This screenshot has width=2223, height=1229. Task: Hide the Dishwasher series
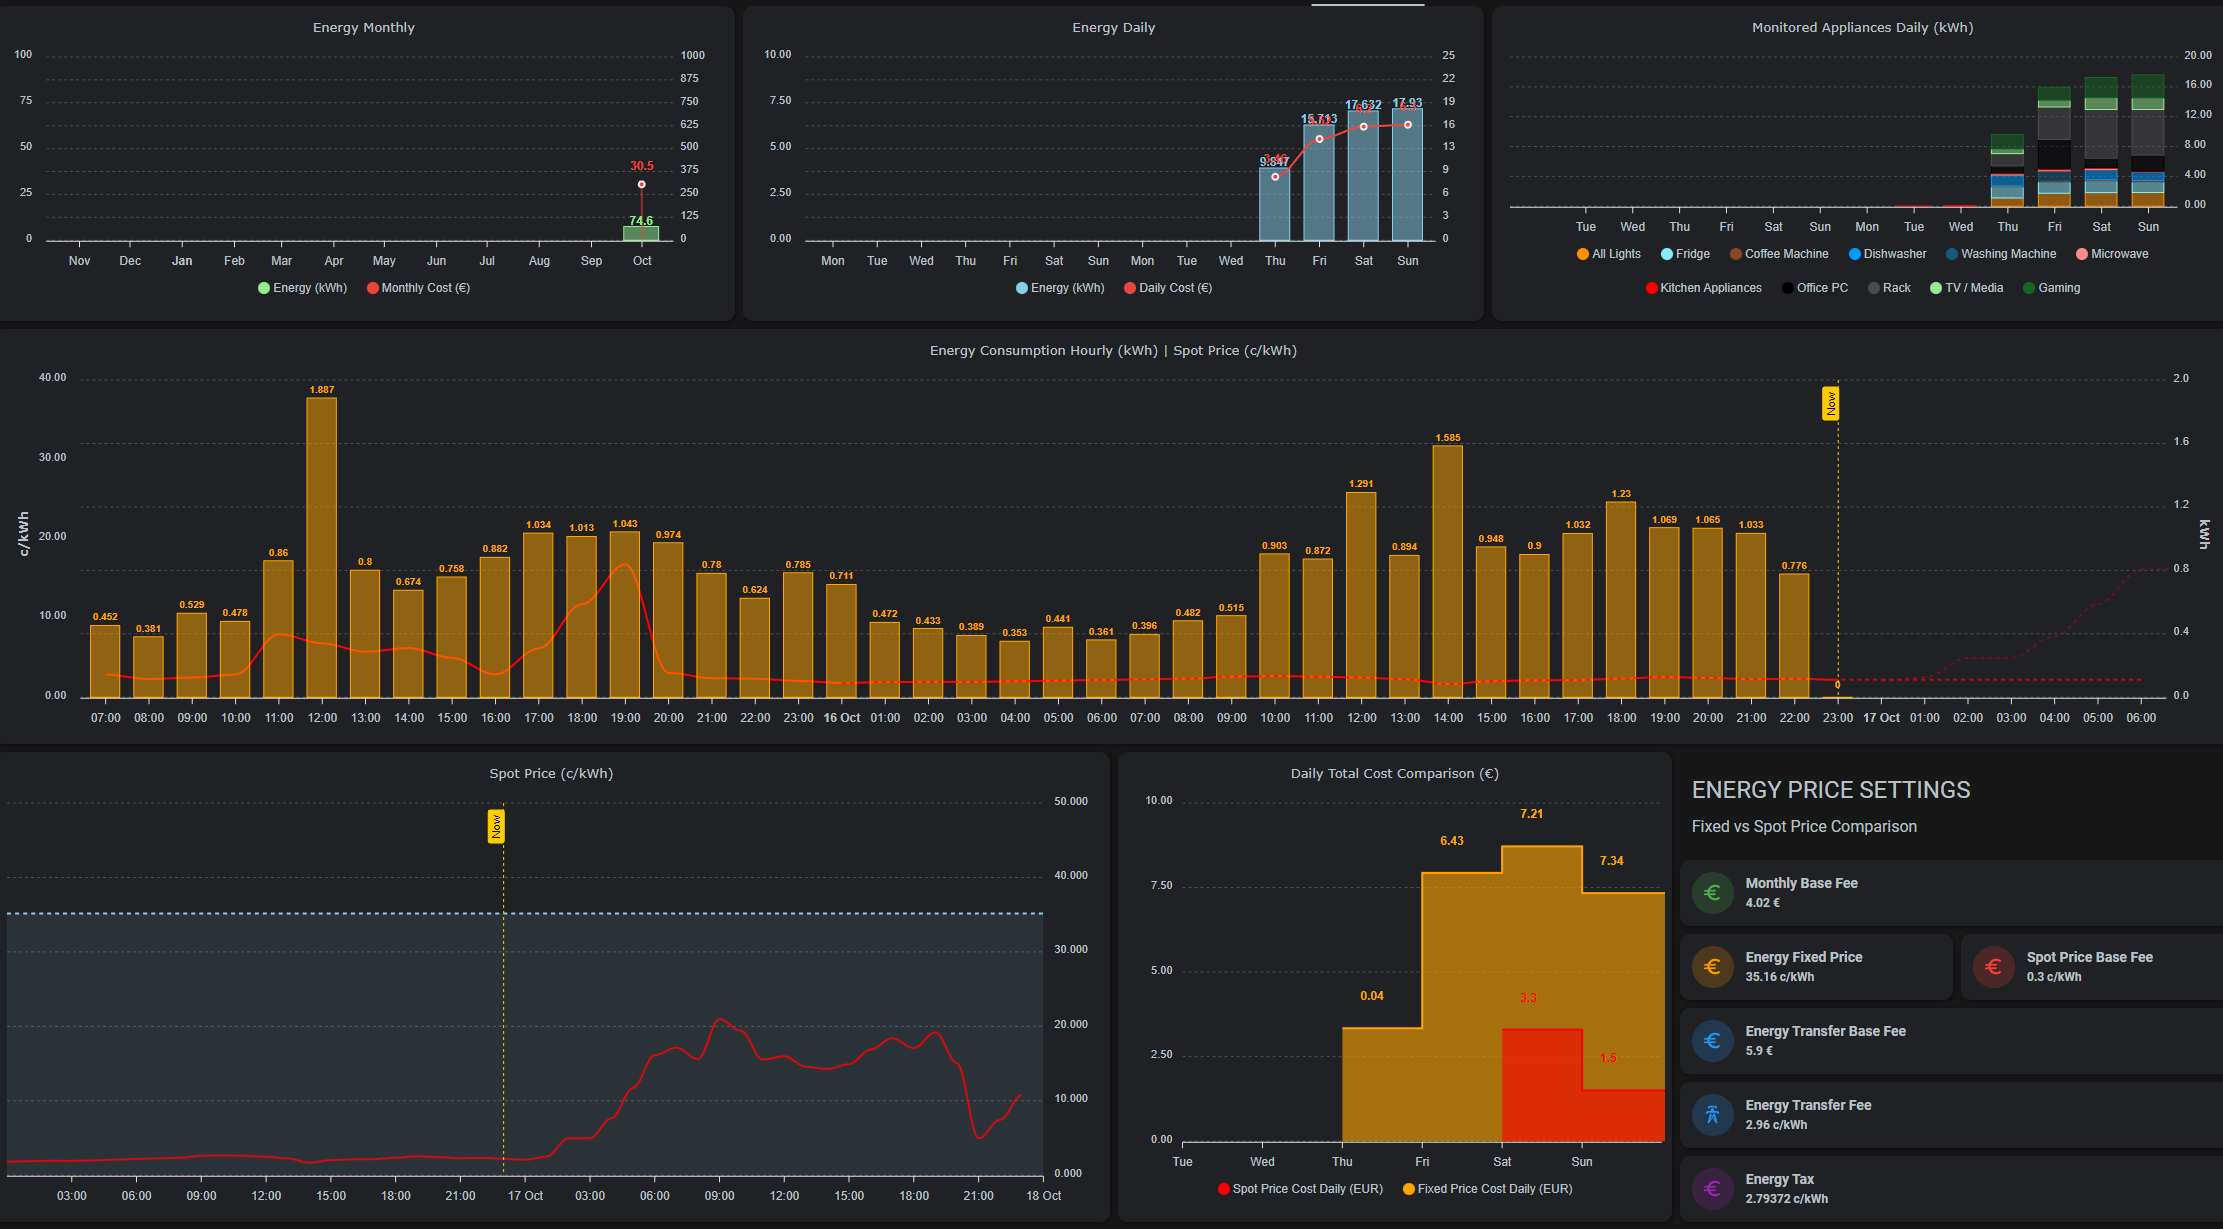point(1888,254)
